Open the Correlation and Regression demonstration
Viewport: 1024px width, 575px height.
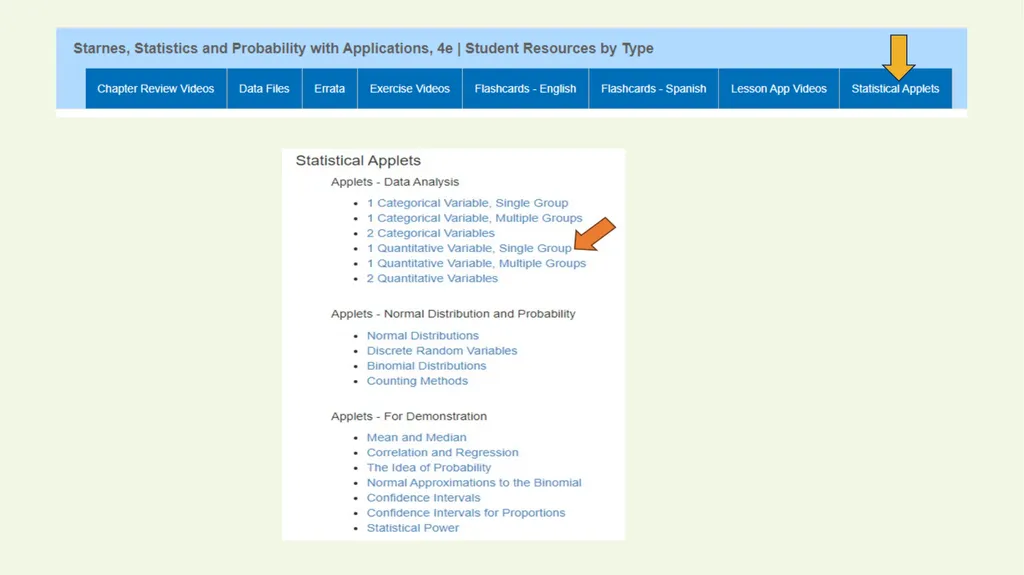point(442,453)
